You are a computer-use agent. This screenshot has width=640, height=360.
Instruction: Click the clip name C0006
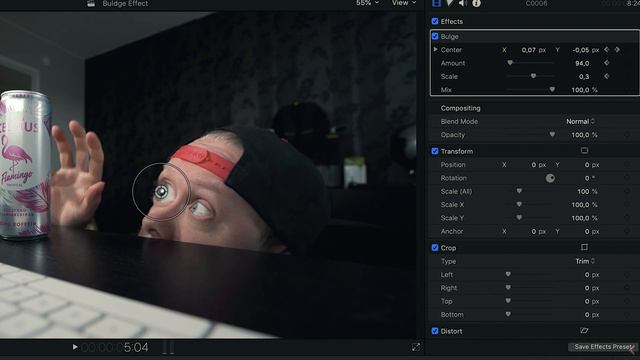click(x=536, y=3)
